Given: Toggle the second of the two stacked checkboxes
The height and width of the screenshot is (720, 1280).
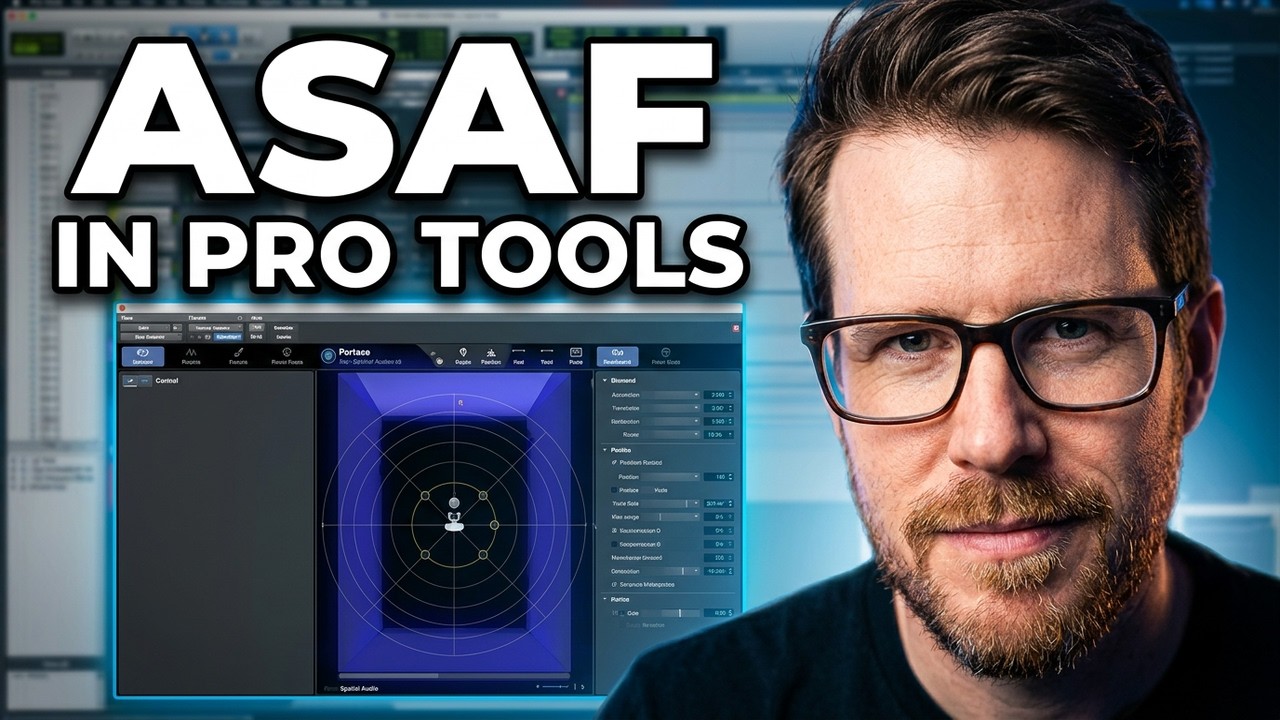Looking at the screenshot, I should [614, 543].
